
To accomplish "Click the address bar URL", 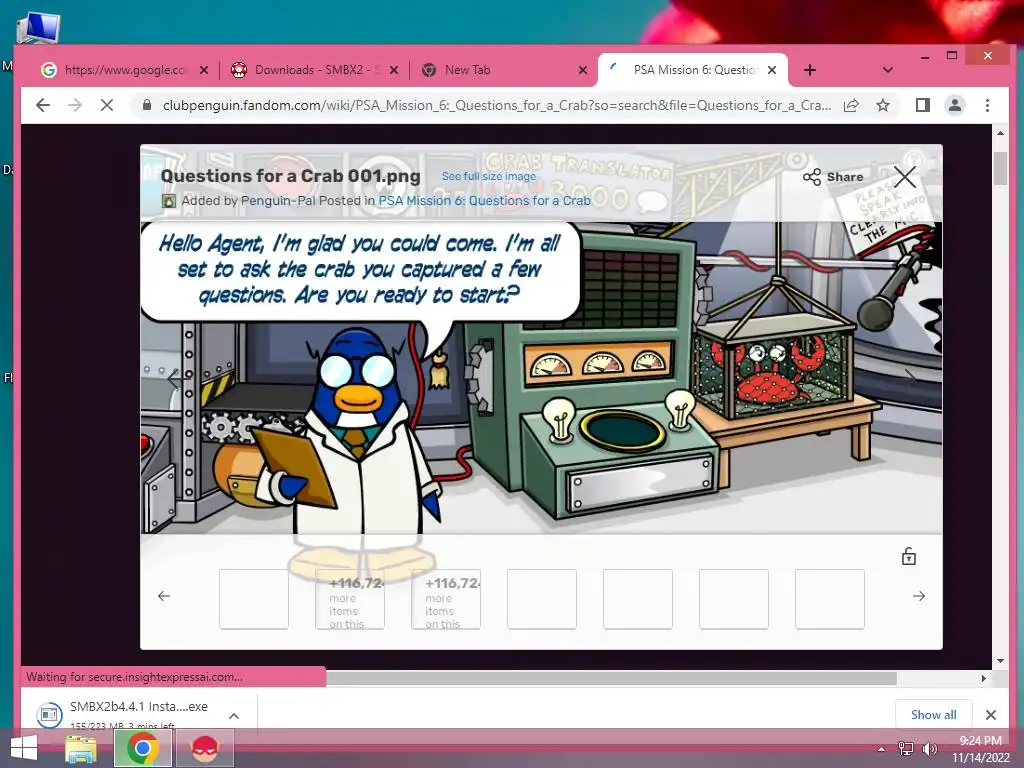I will (496, 105).
